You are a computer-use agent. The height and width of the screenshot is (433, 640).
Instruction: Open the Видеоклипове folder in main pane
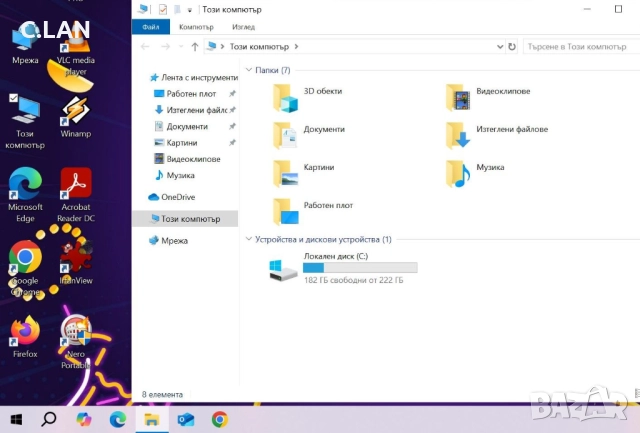[488, 98]
